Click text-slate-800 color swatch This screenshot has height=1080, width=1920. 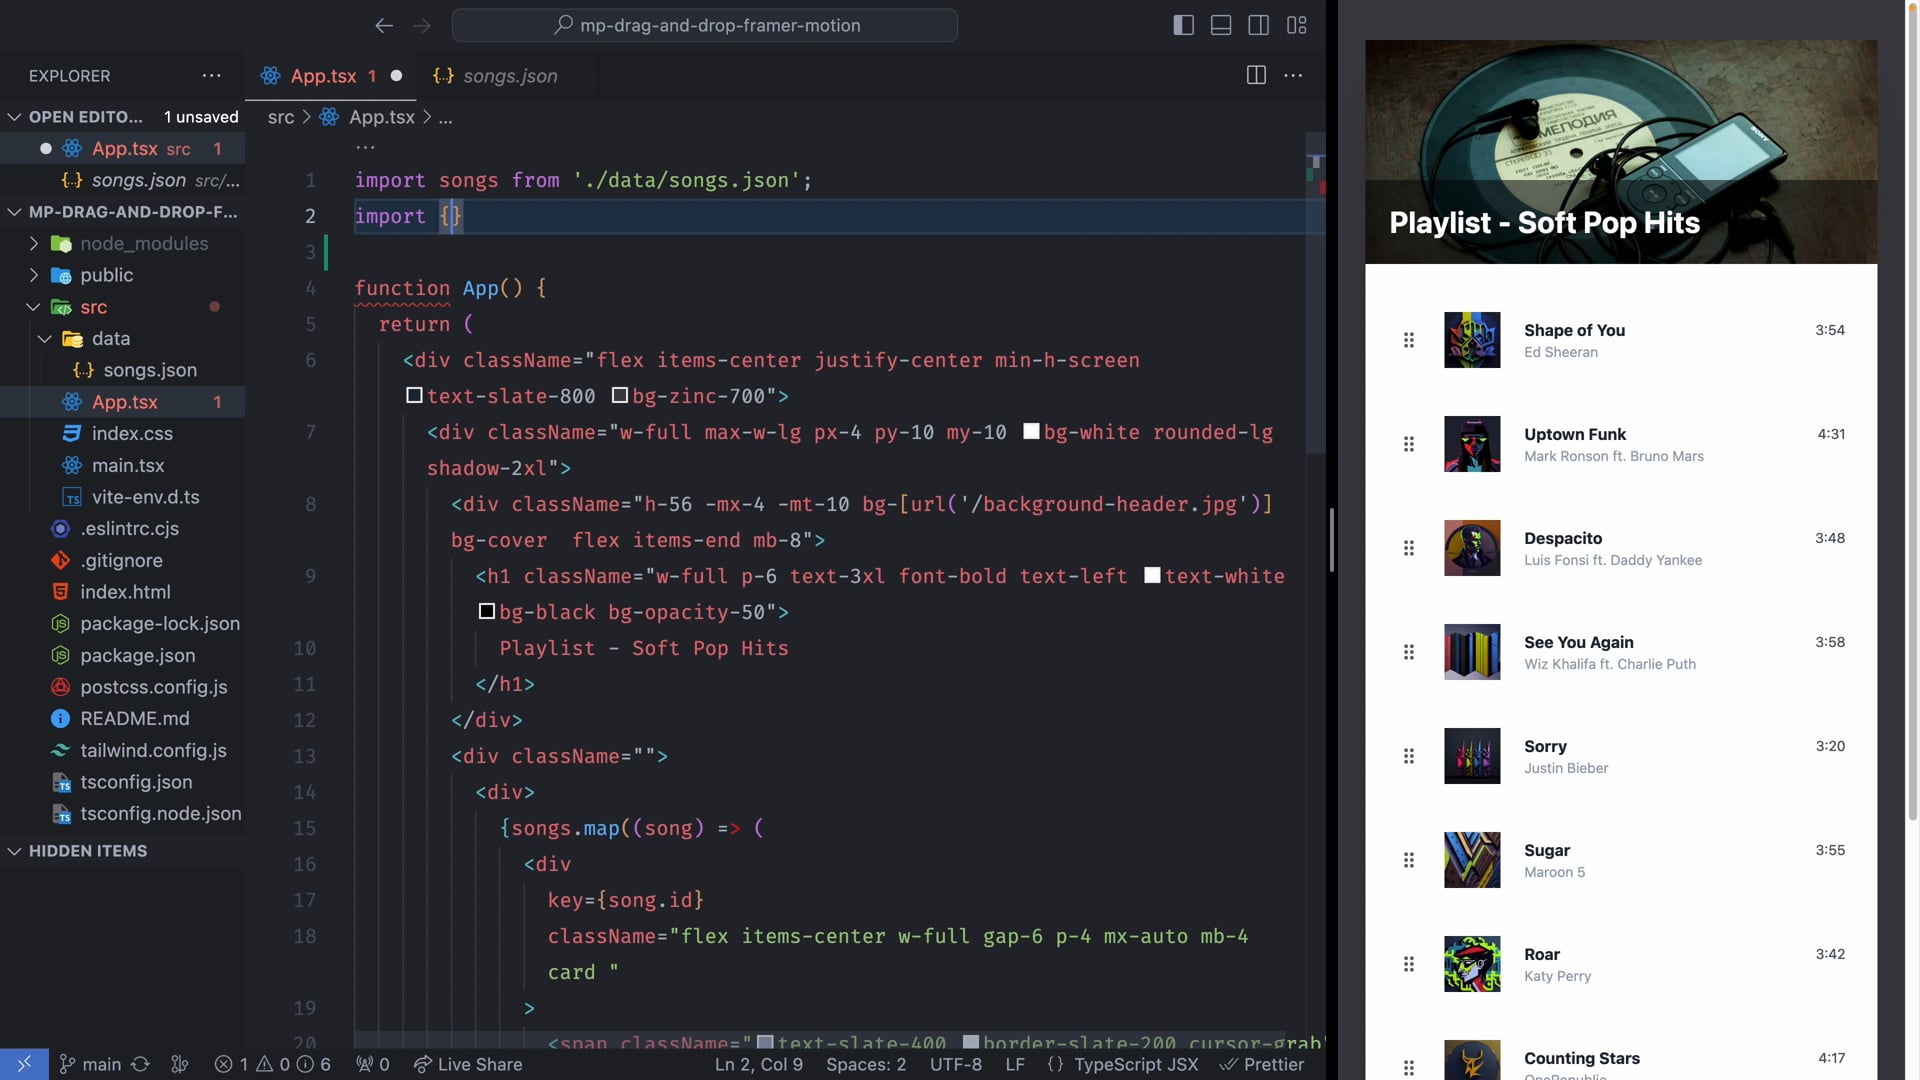(414, 396)
